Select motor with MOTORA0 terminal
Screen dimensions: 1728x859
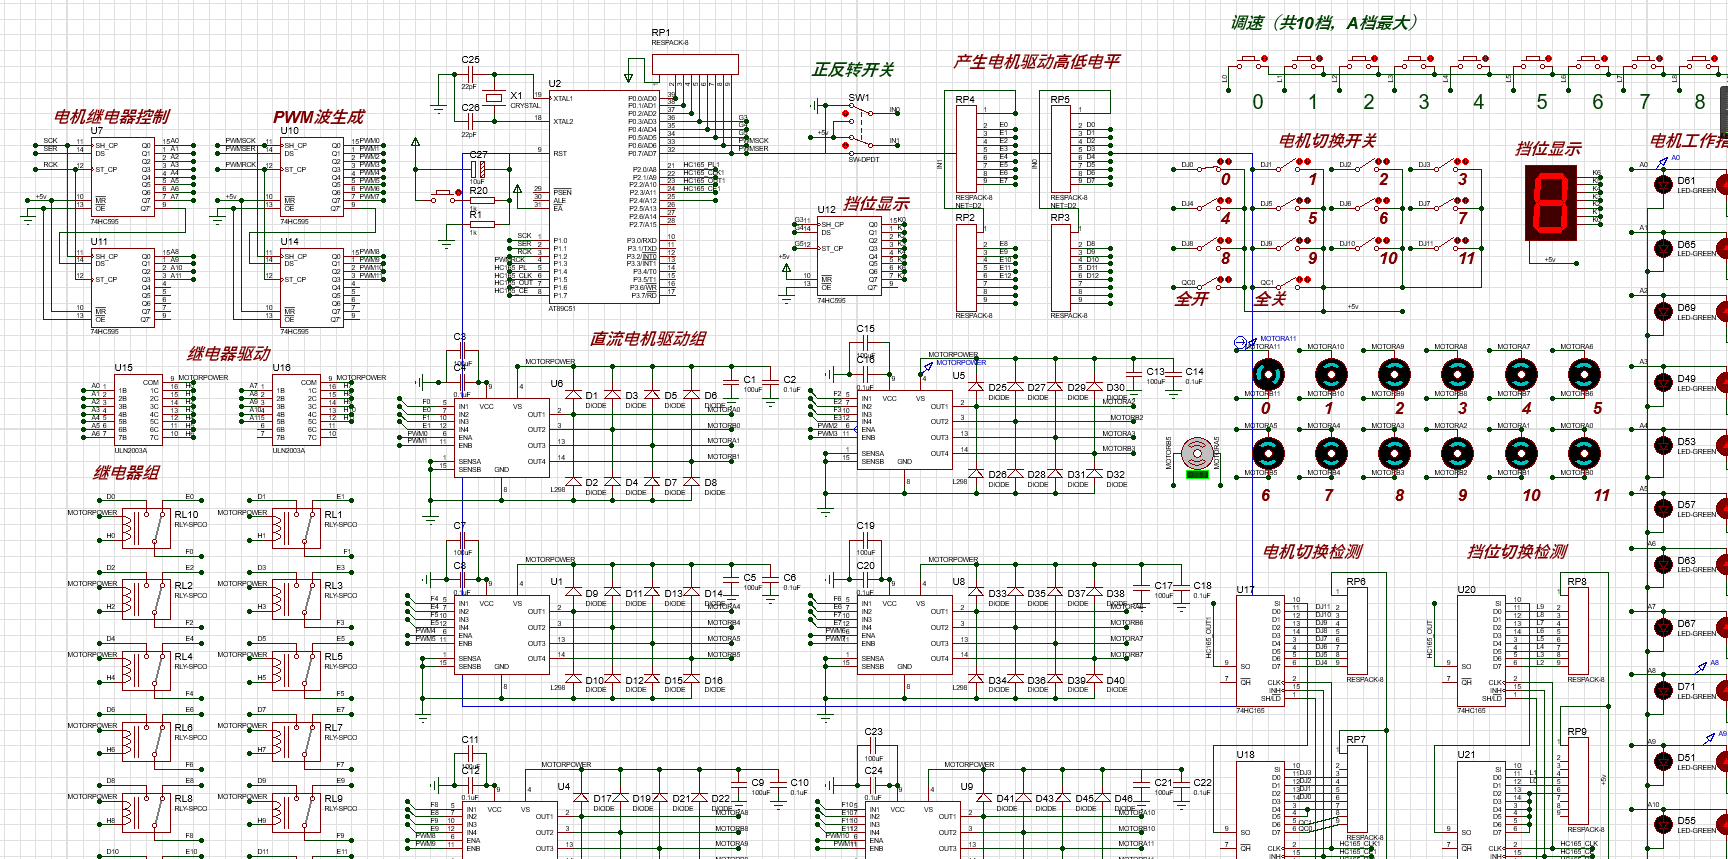pyautogui.click(x=1583, y=454)
